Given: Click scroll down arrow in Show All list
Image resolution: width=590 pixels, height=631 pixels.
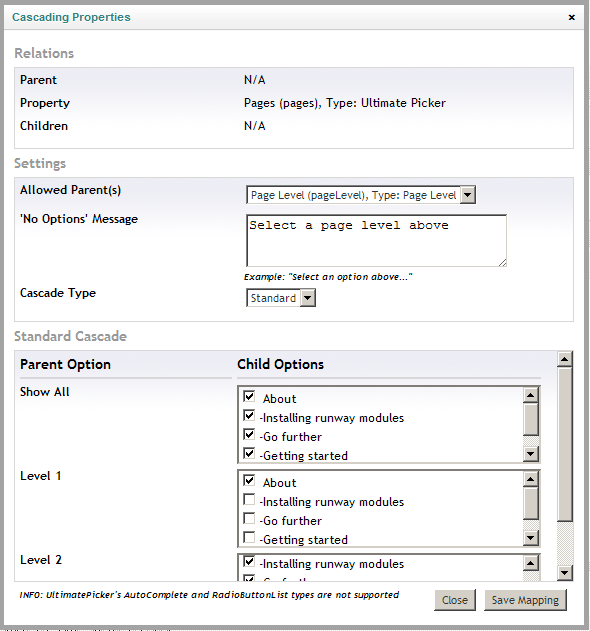Looking at the screenshot, I should [x=530, y=454].
